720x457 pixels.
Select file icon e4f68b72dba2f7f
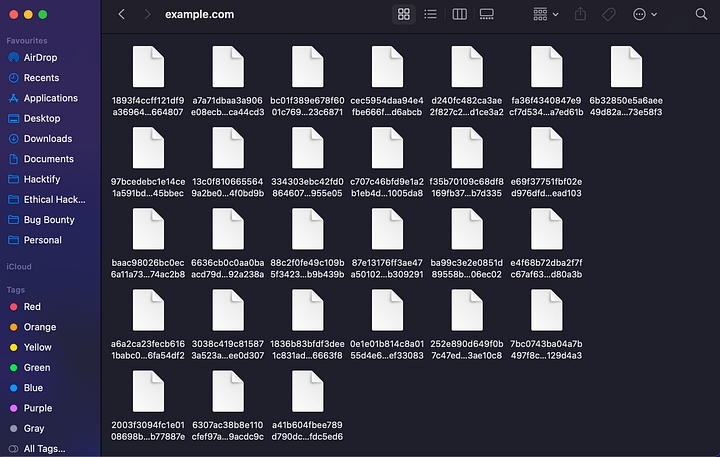pos(546,229)
